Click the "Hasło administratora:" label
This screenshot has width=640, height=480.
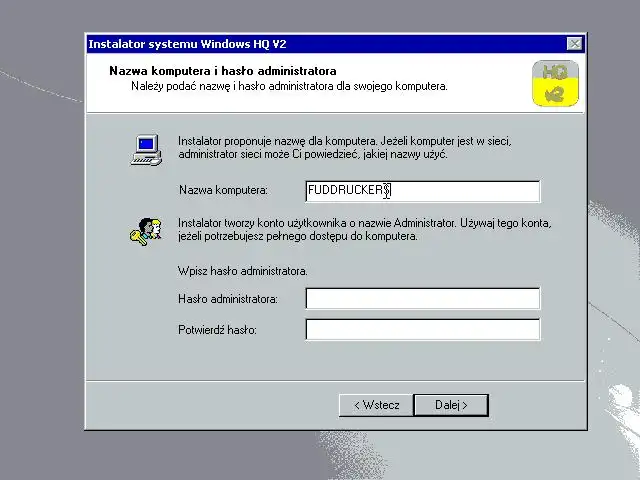[x=228, y=299]
